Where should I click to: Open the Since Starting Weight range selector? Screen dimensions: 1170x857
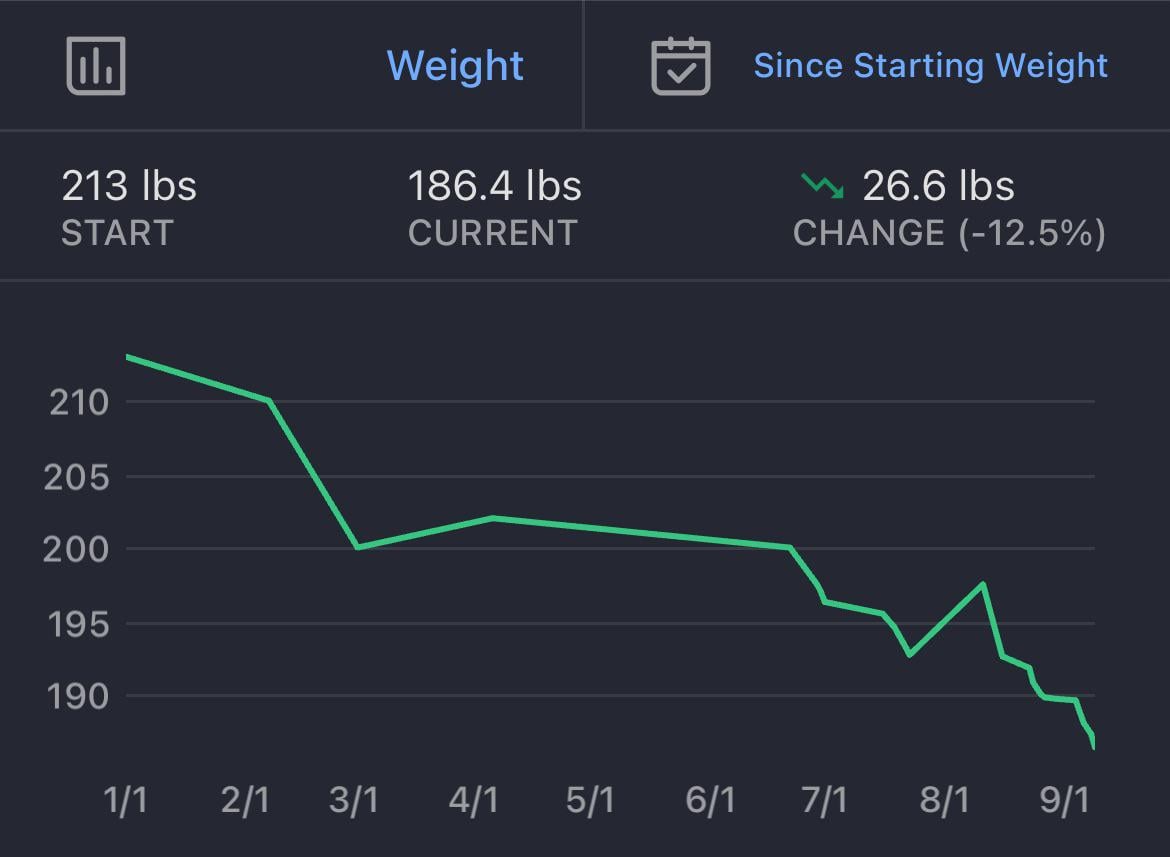coord(930,66)
